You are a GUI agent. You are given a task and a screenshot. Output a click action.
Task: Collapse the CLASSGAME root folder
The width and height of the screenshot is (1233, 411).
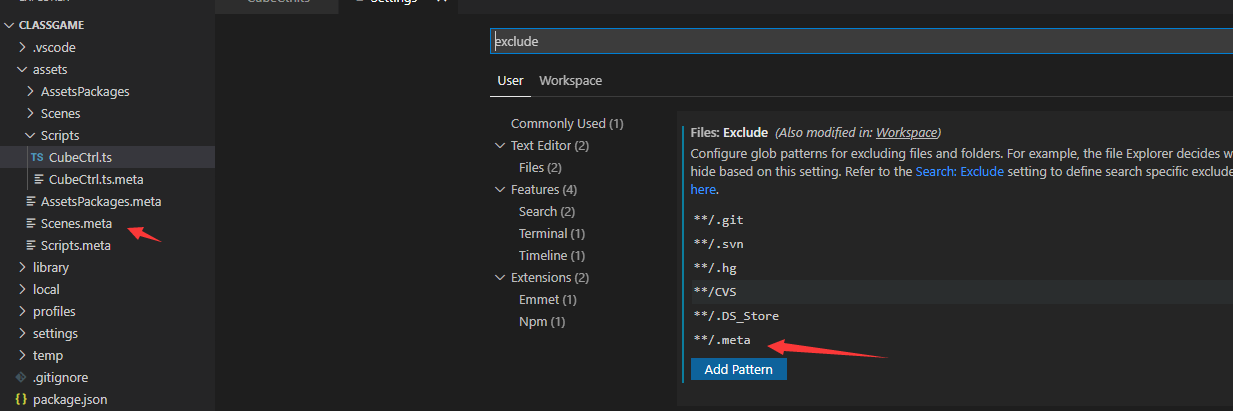pyautogui.click(x=10, y=25)
